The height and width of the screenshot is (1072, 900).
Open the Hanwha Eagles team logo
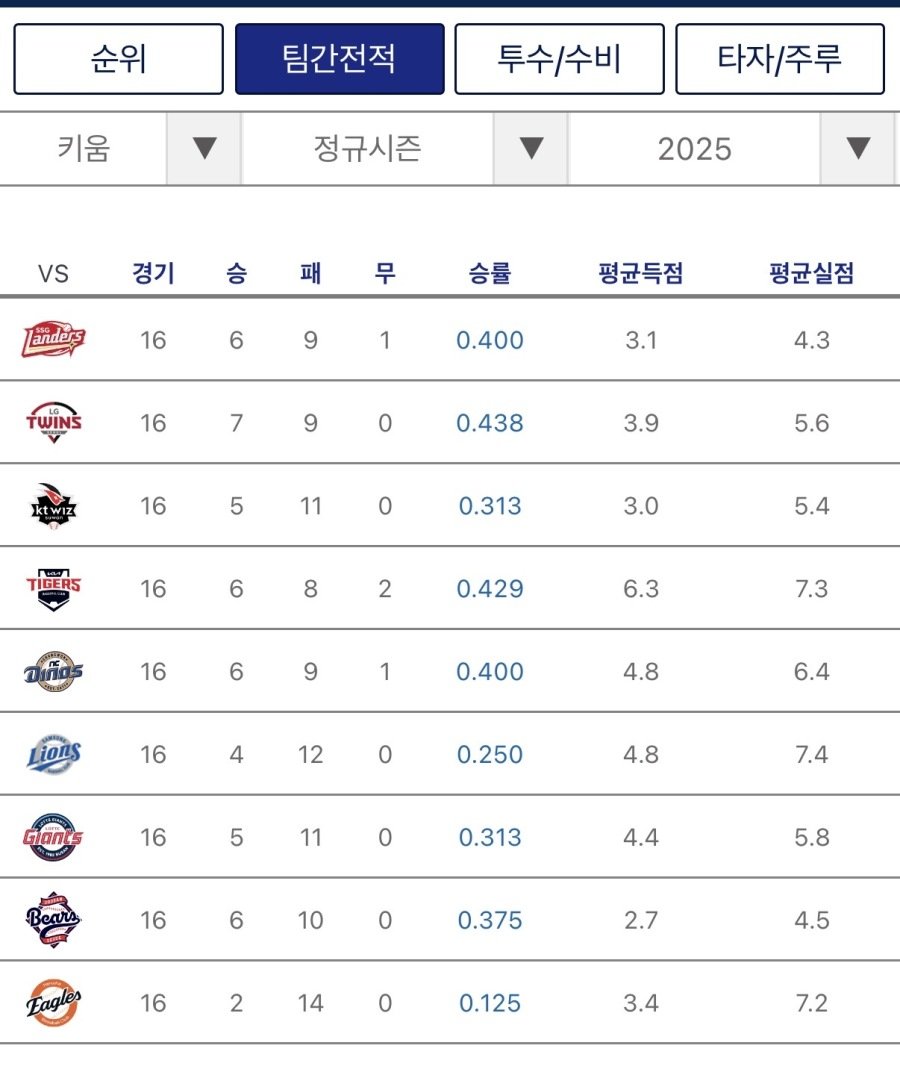coord(54,1003)
